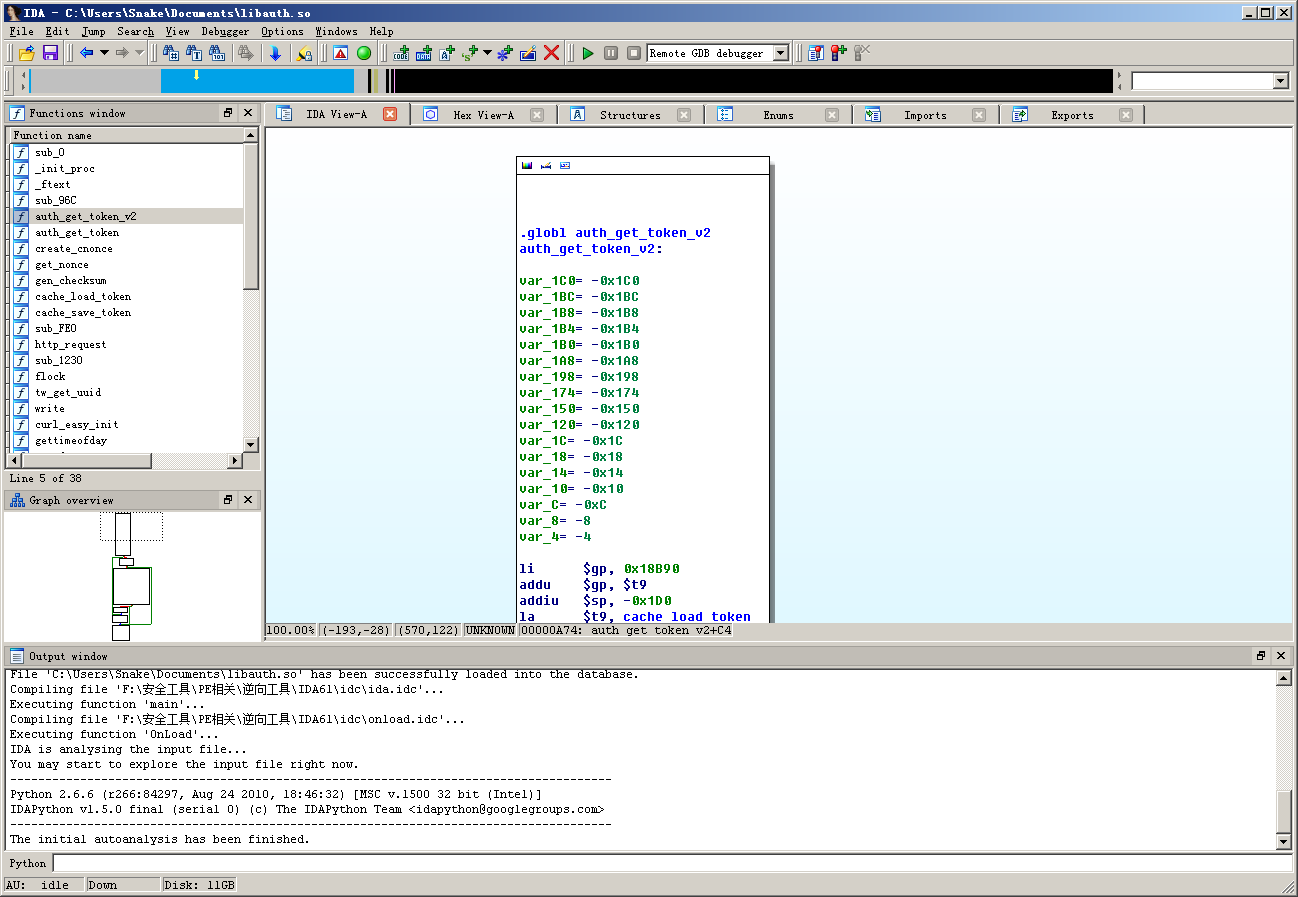1298x897 pixels.
Task: Open the Remote GDB debugger dropdown
Action: click(781, 53)
